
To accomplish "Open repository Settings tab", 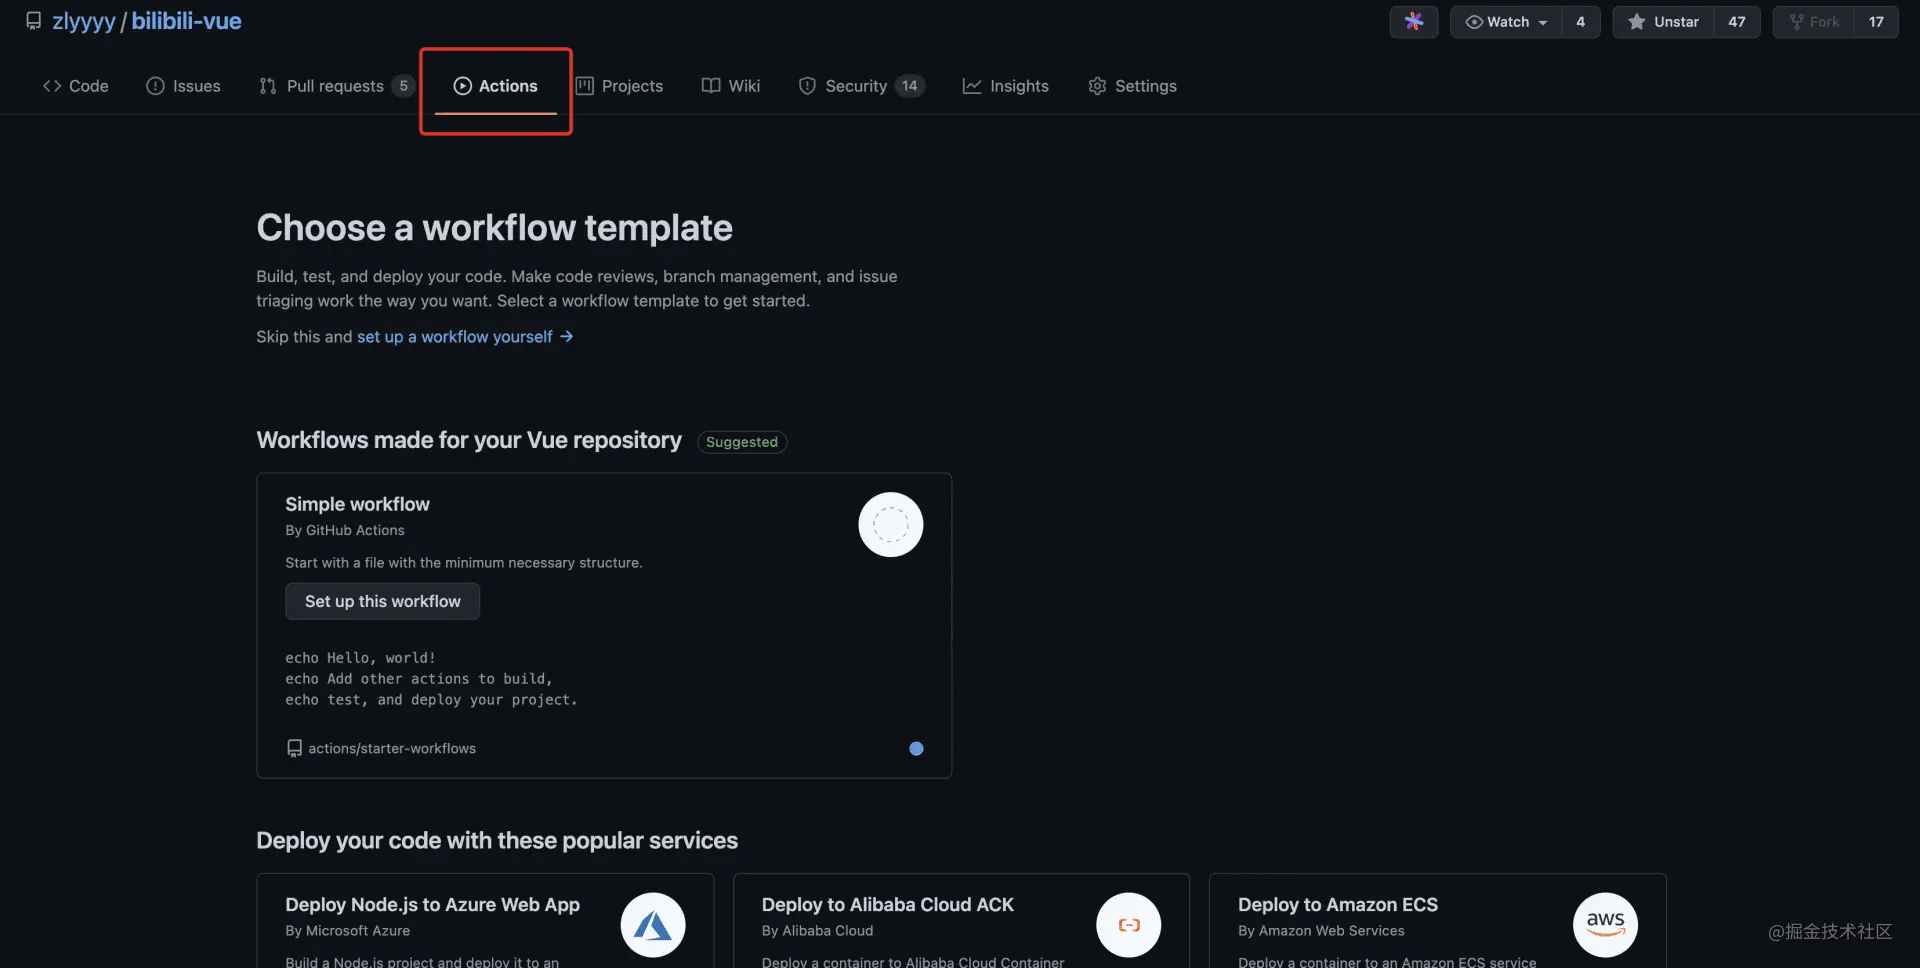I will [1132, 86].
